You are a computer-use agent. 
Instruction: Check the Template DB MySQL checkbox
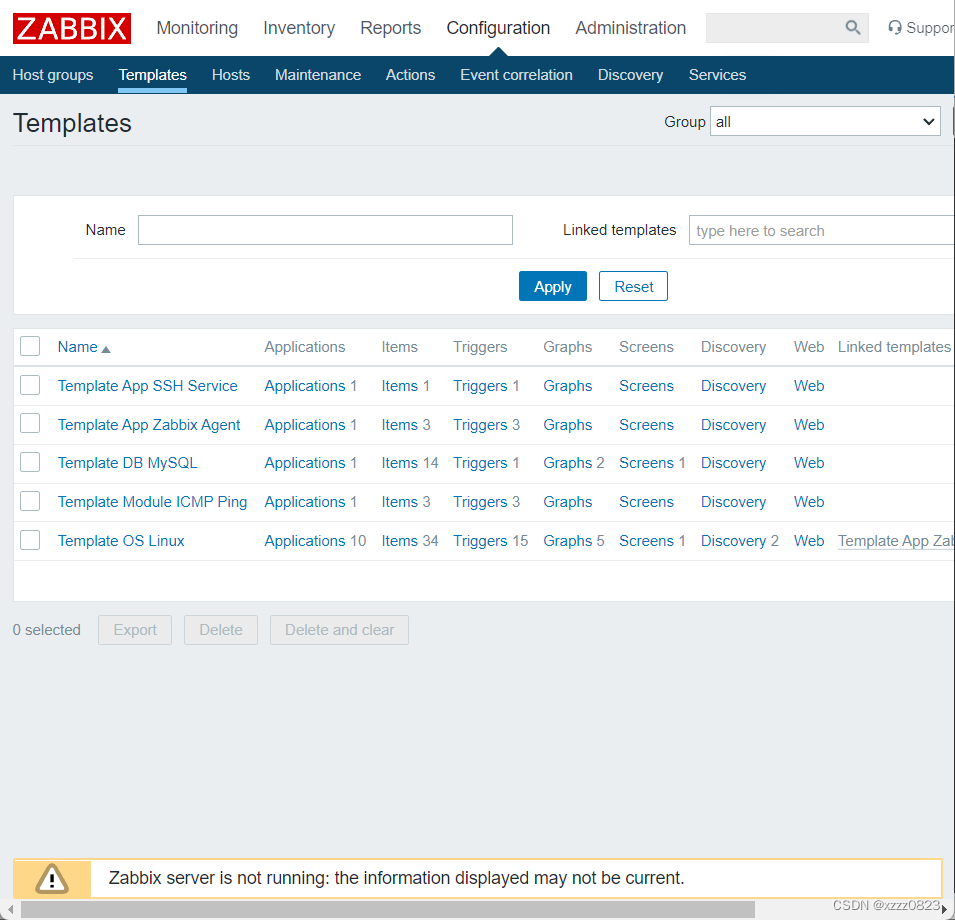click(x=30, y=462)
